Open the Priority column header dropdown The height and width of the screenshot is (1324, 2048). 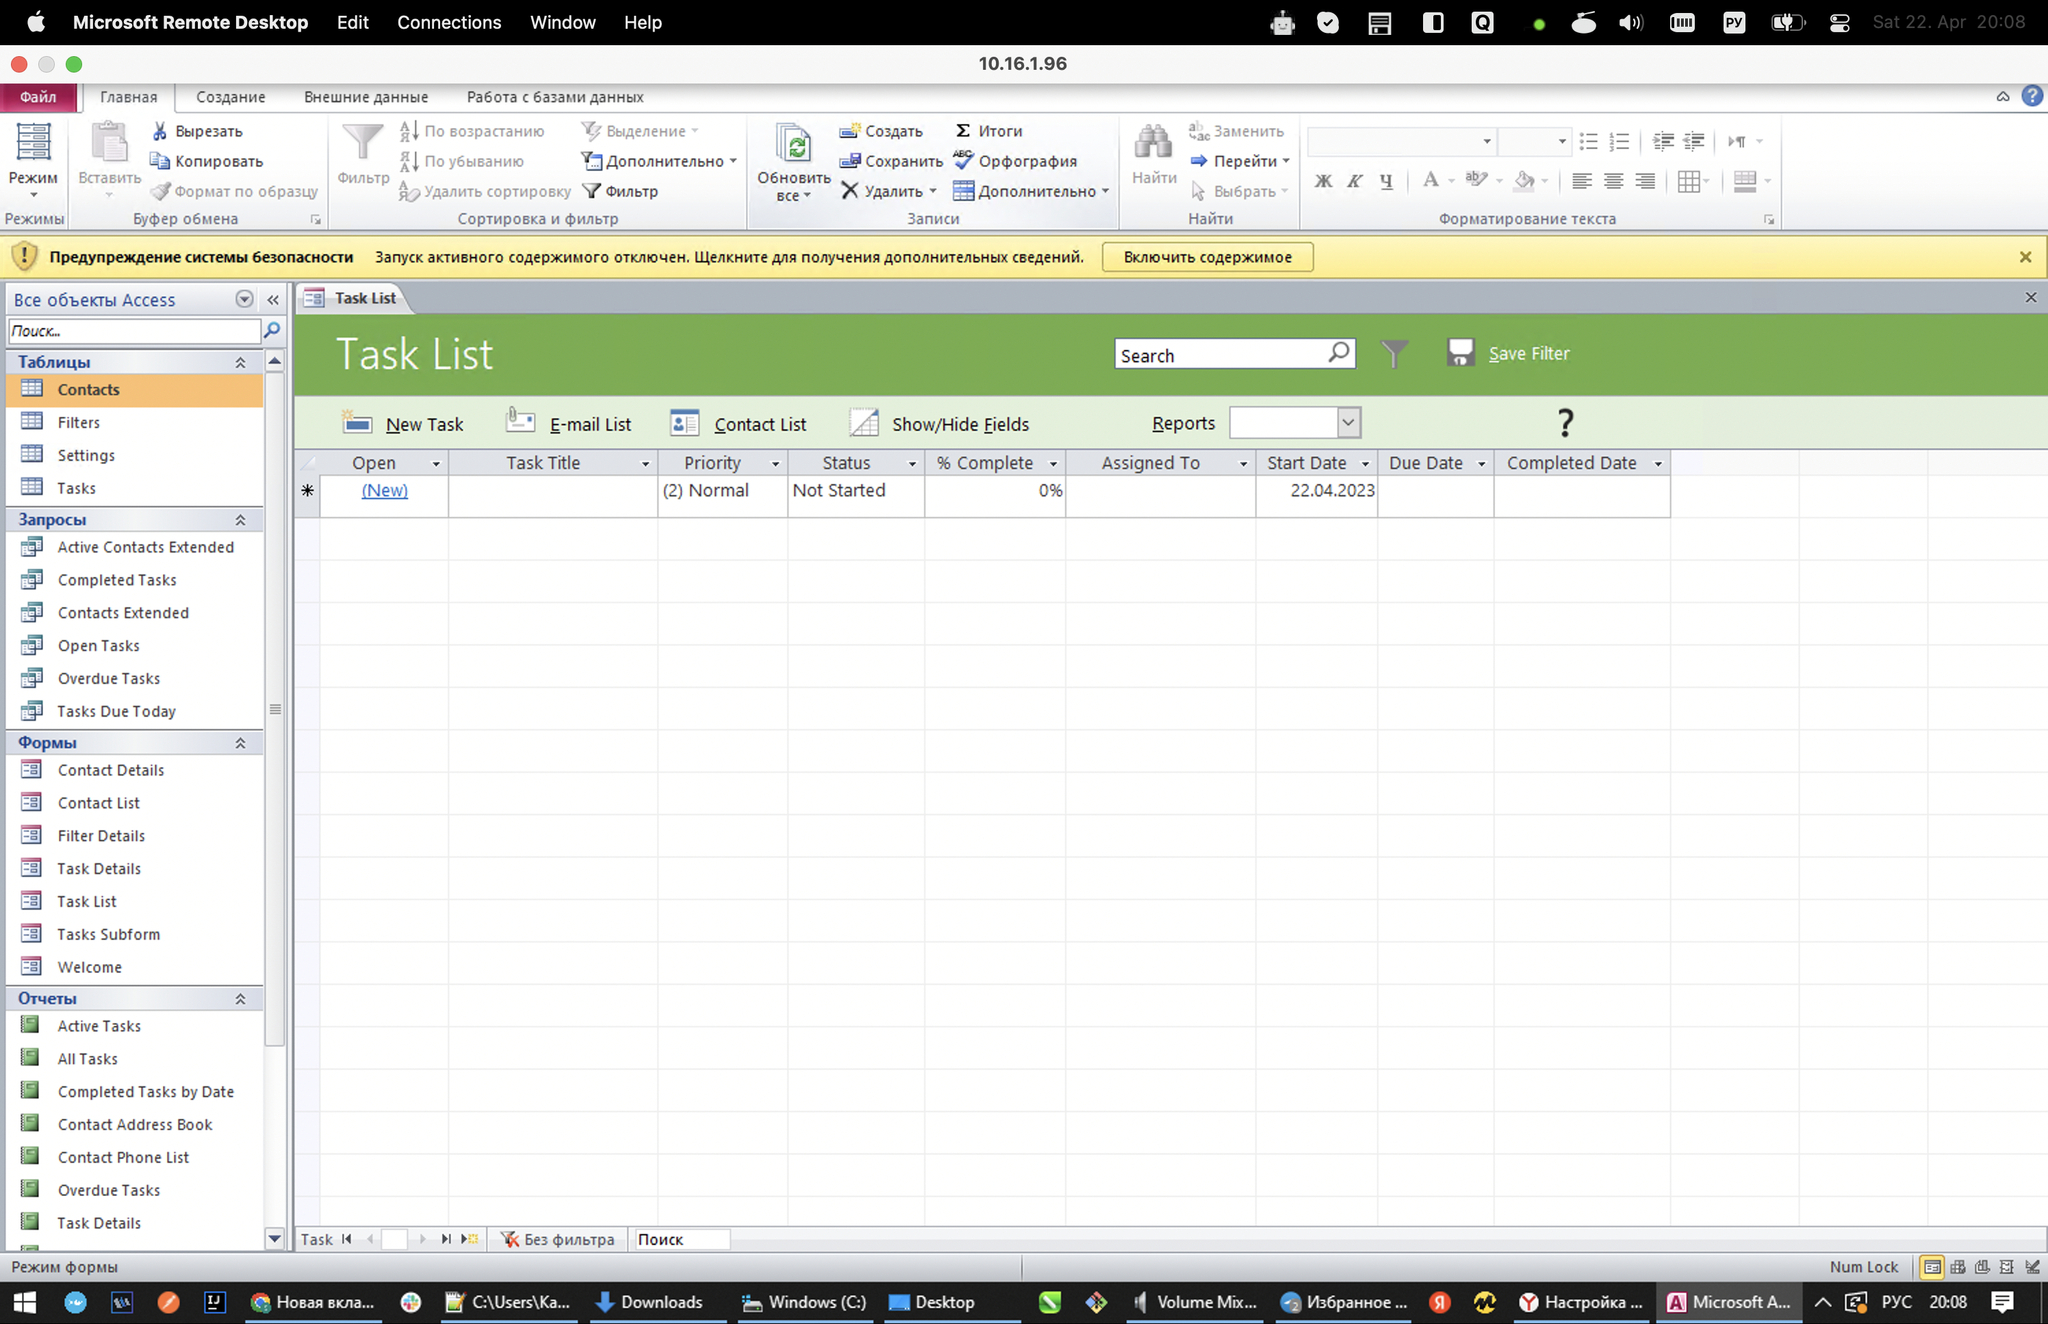pos(775,464)
